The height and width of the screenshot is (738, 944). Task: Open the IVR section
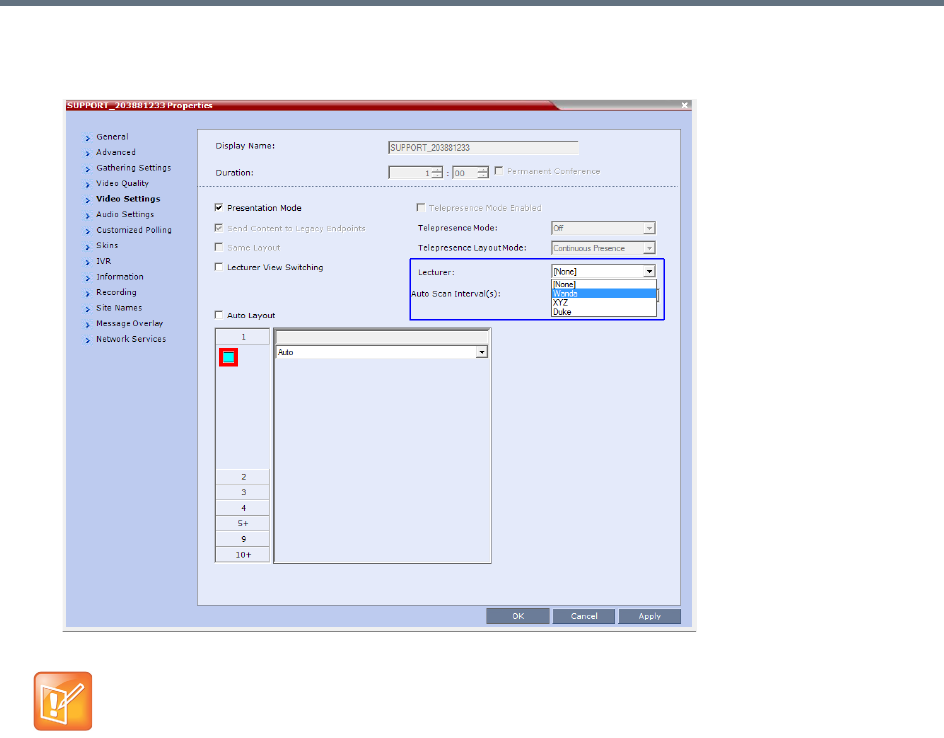[x=104, y=261]
